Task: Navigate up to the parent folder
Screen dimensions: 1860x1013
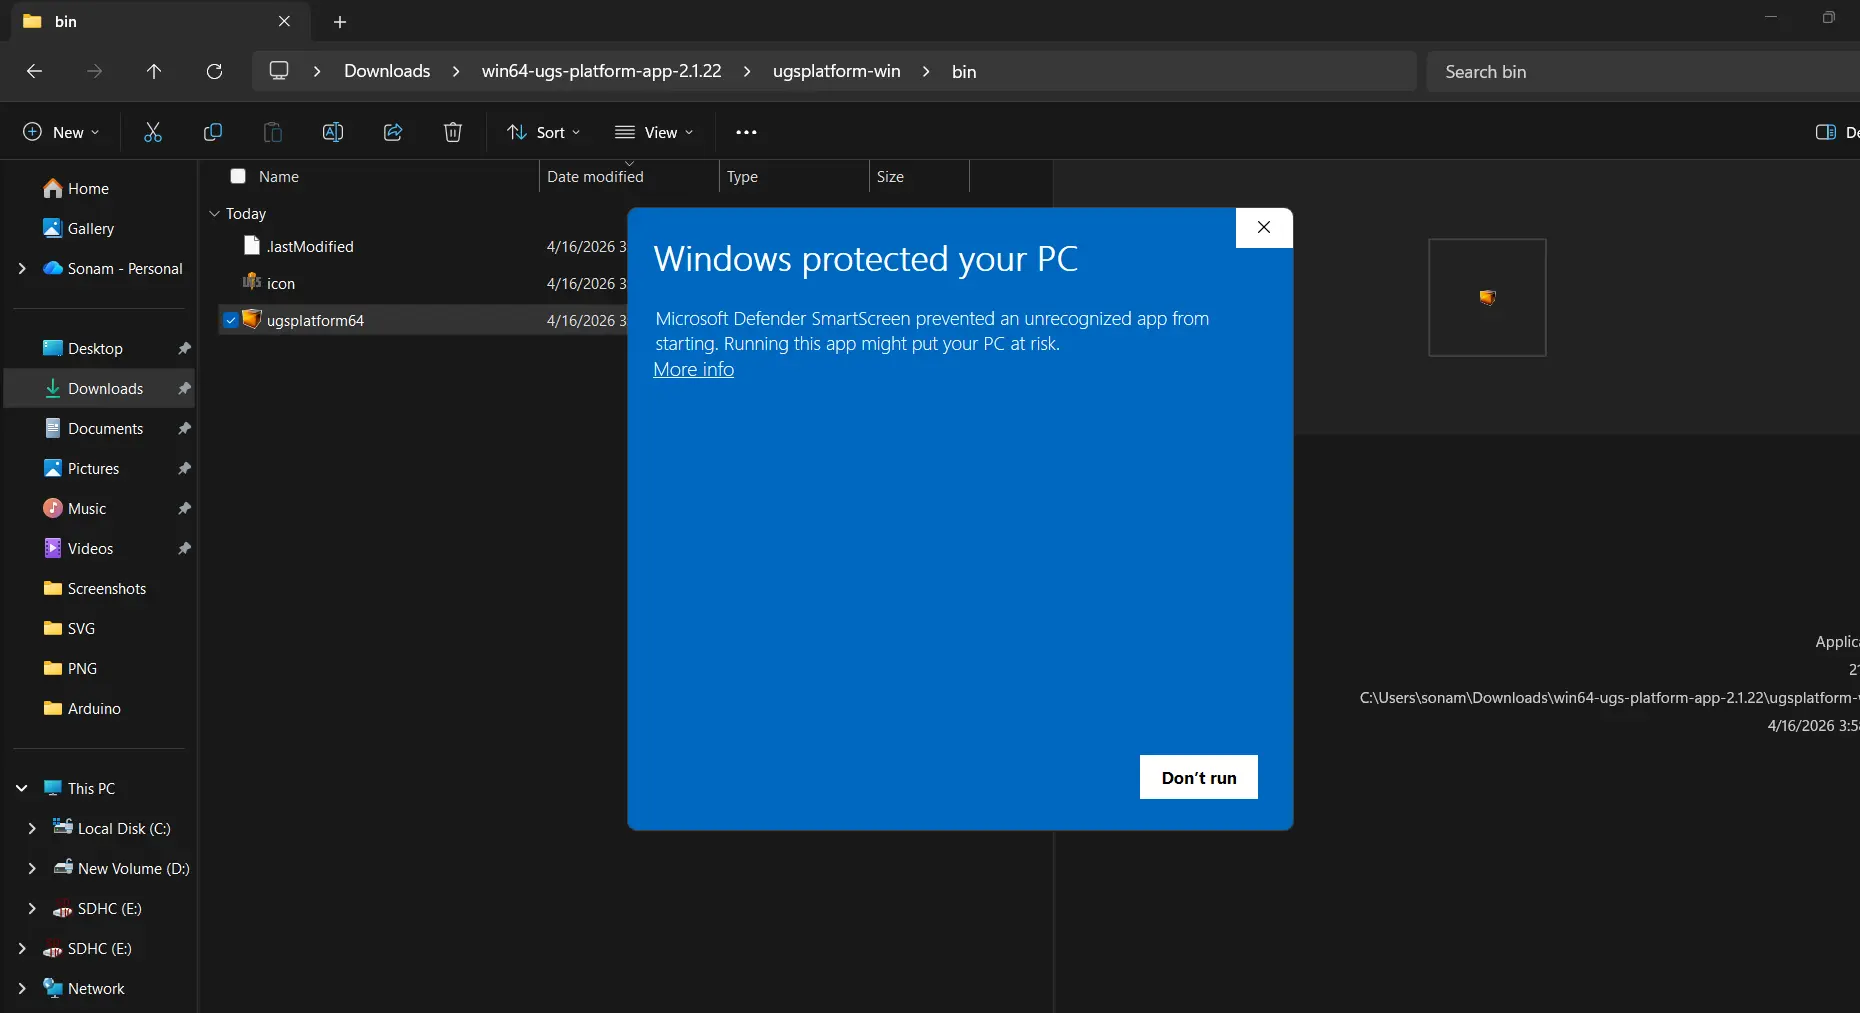Action: pos(153,71)
